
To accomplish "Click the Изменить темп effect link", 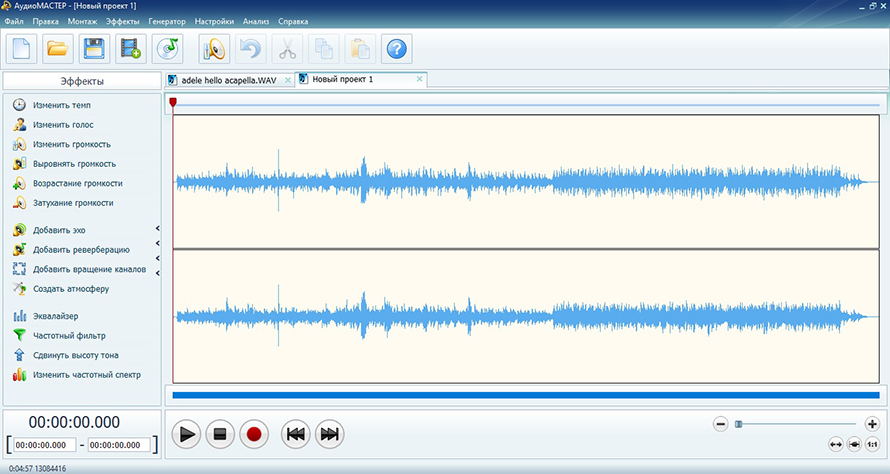I will 61,105.
